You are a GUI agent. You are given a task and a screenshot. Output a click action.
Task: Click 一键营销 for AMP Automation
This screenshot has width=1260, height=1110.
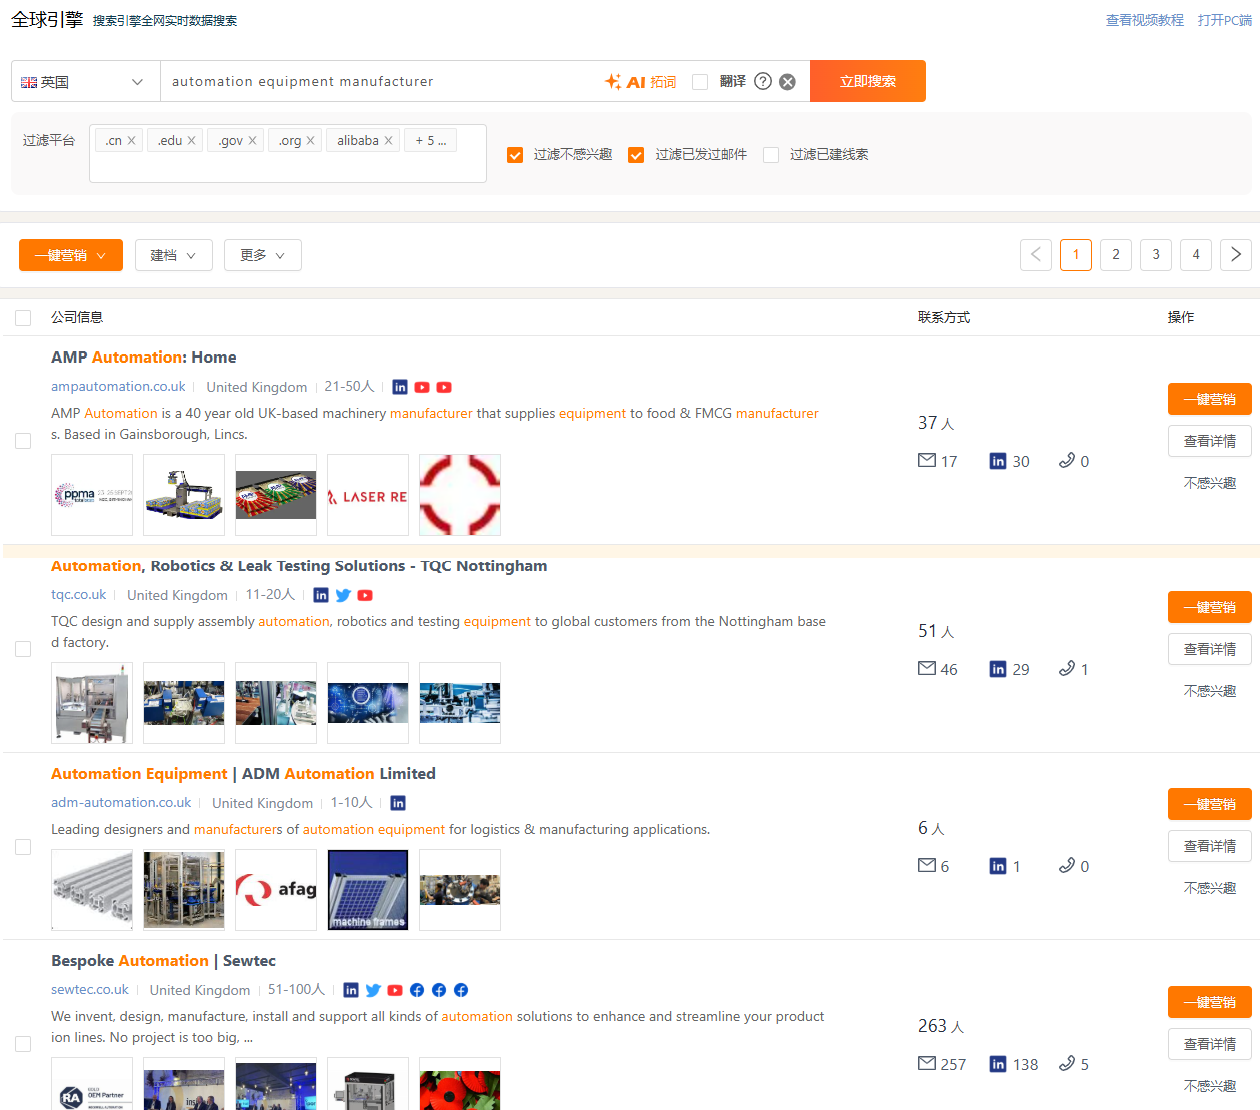1210,399
